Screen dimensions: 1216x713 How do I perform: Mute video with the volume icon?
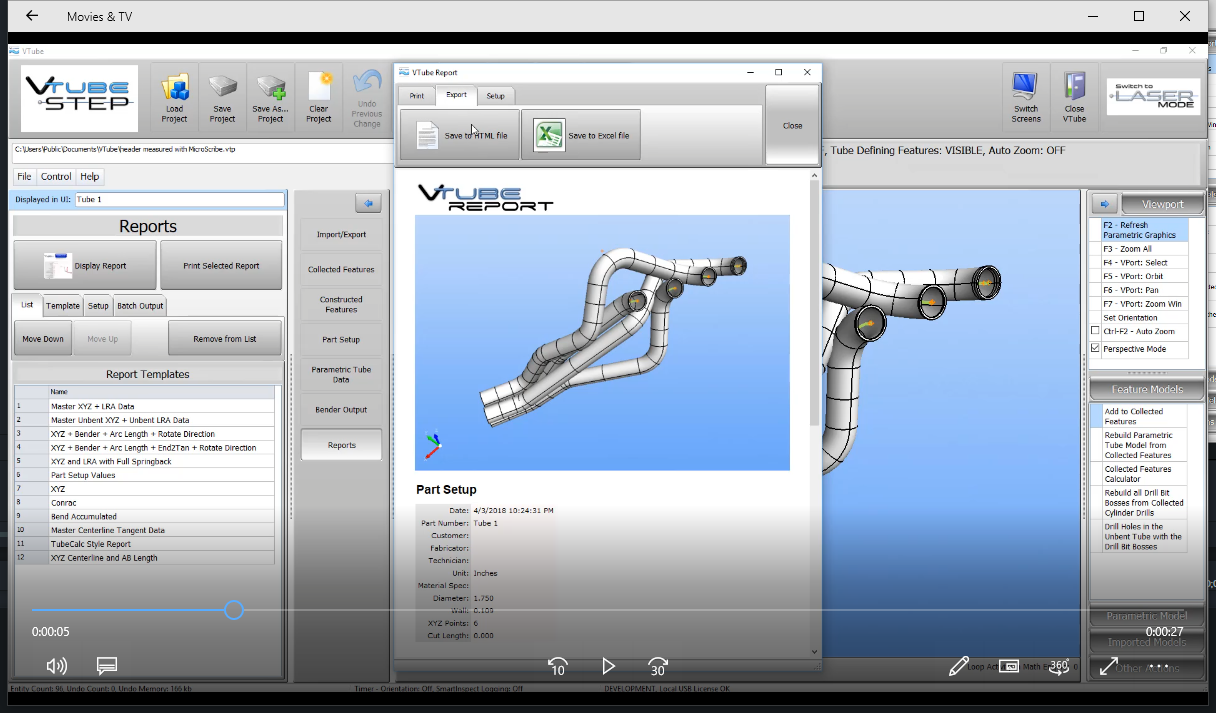(x=57, y=666)
